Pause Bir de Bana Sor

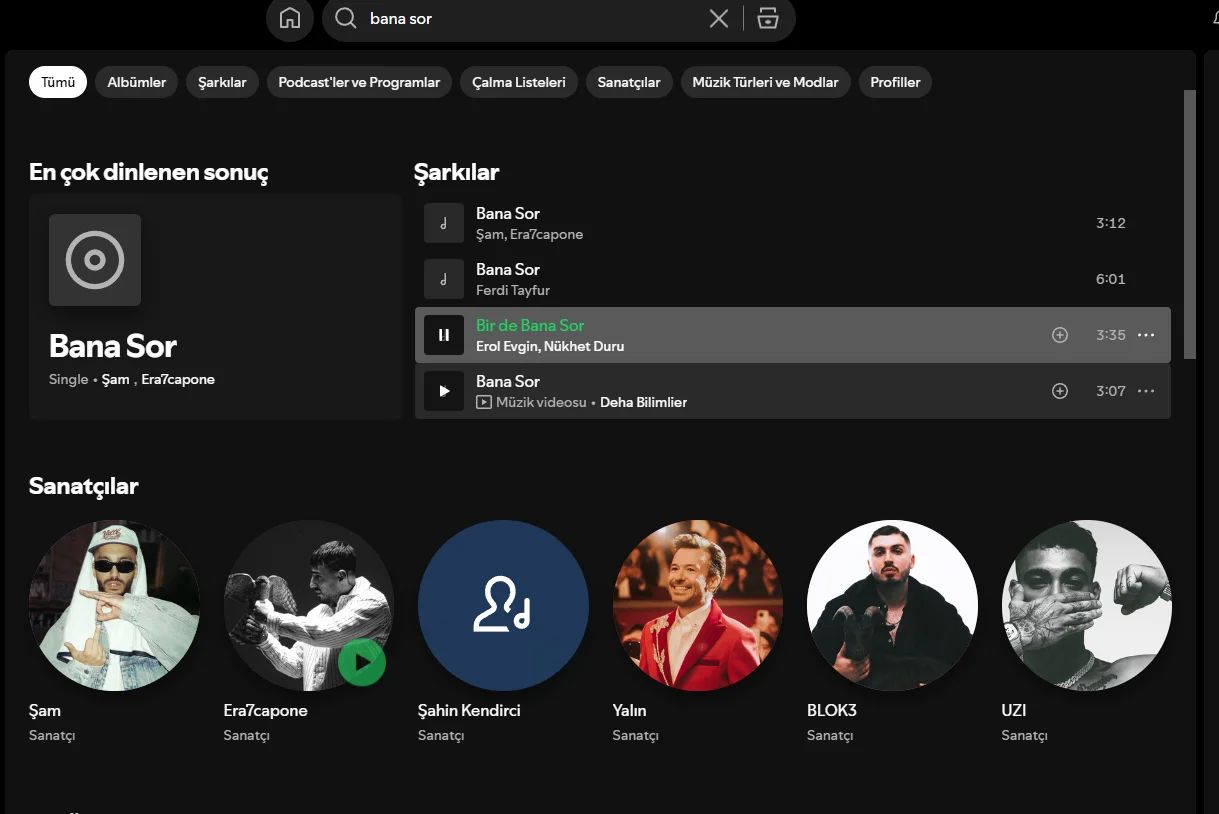tap(444, 335)
